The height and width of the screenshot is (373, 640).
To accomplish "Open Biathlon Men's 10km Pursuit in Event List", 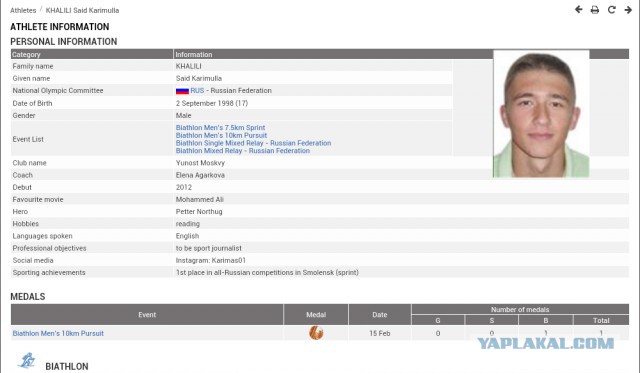I will 221,135.
